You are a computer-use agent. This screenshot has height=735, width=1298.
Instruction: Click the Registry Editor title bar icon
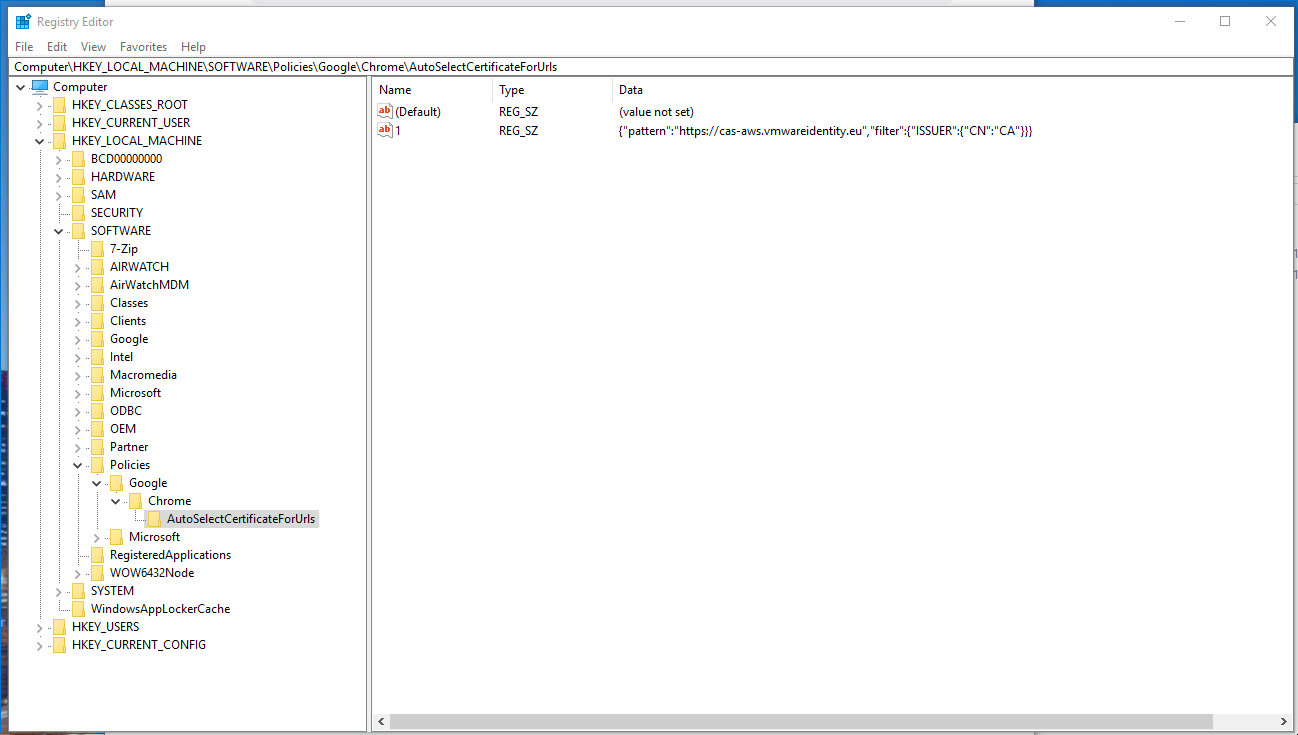[23, 21]
